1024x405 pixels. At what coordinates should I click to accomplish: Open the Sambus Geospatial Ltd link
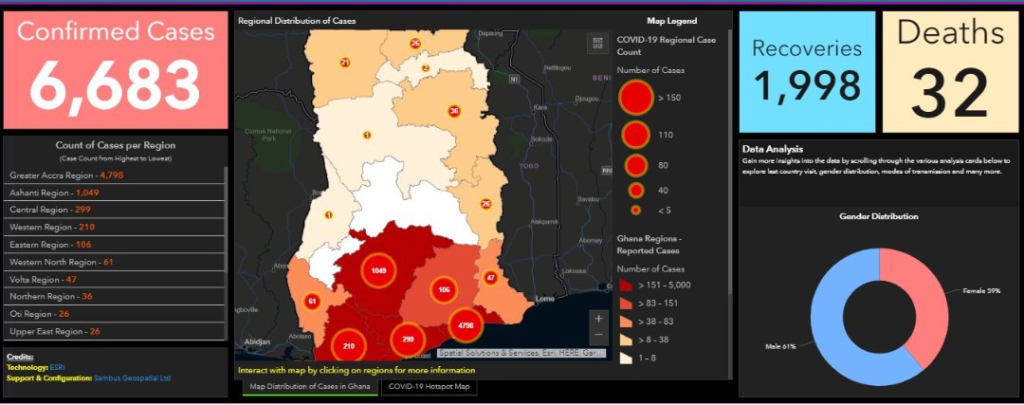coord(134,378)
